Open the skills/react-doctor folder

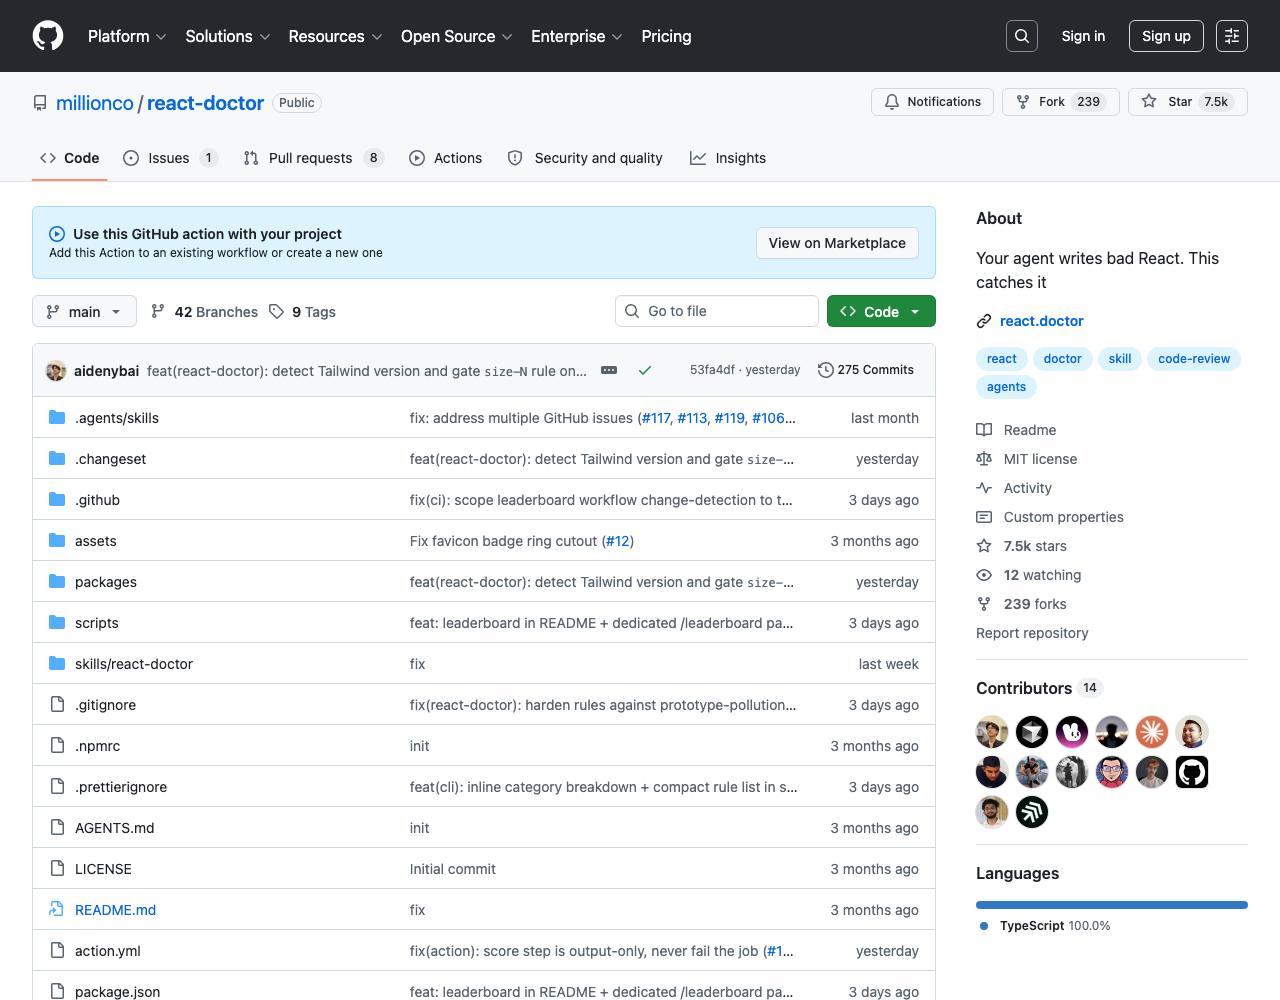pos(134,664)
